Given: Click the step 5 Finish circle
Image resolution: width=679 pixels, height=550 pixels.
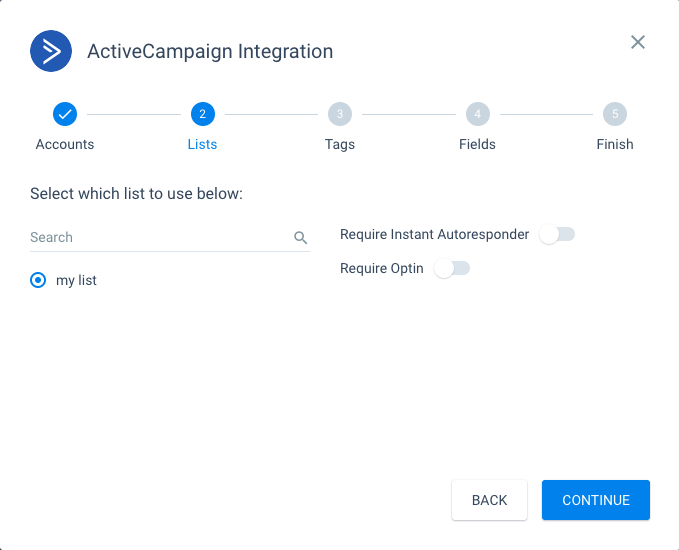Looking at the screenshot, I should pyautogui.click(x=615, y=114).
